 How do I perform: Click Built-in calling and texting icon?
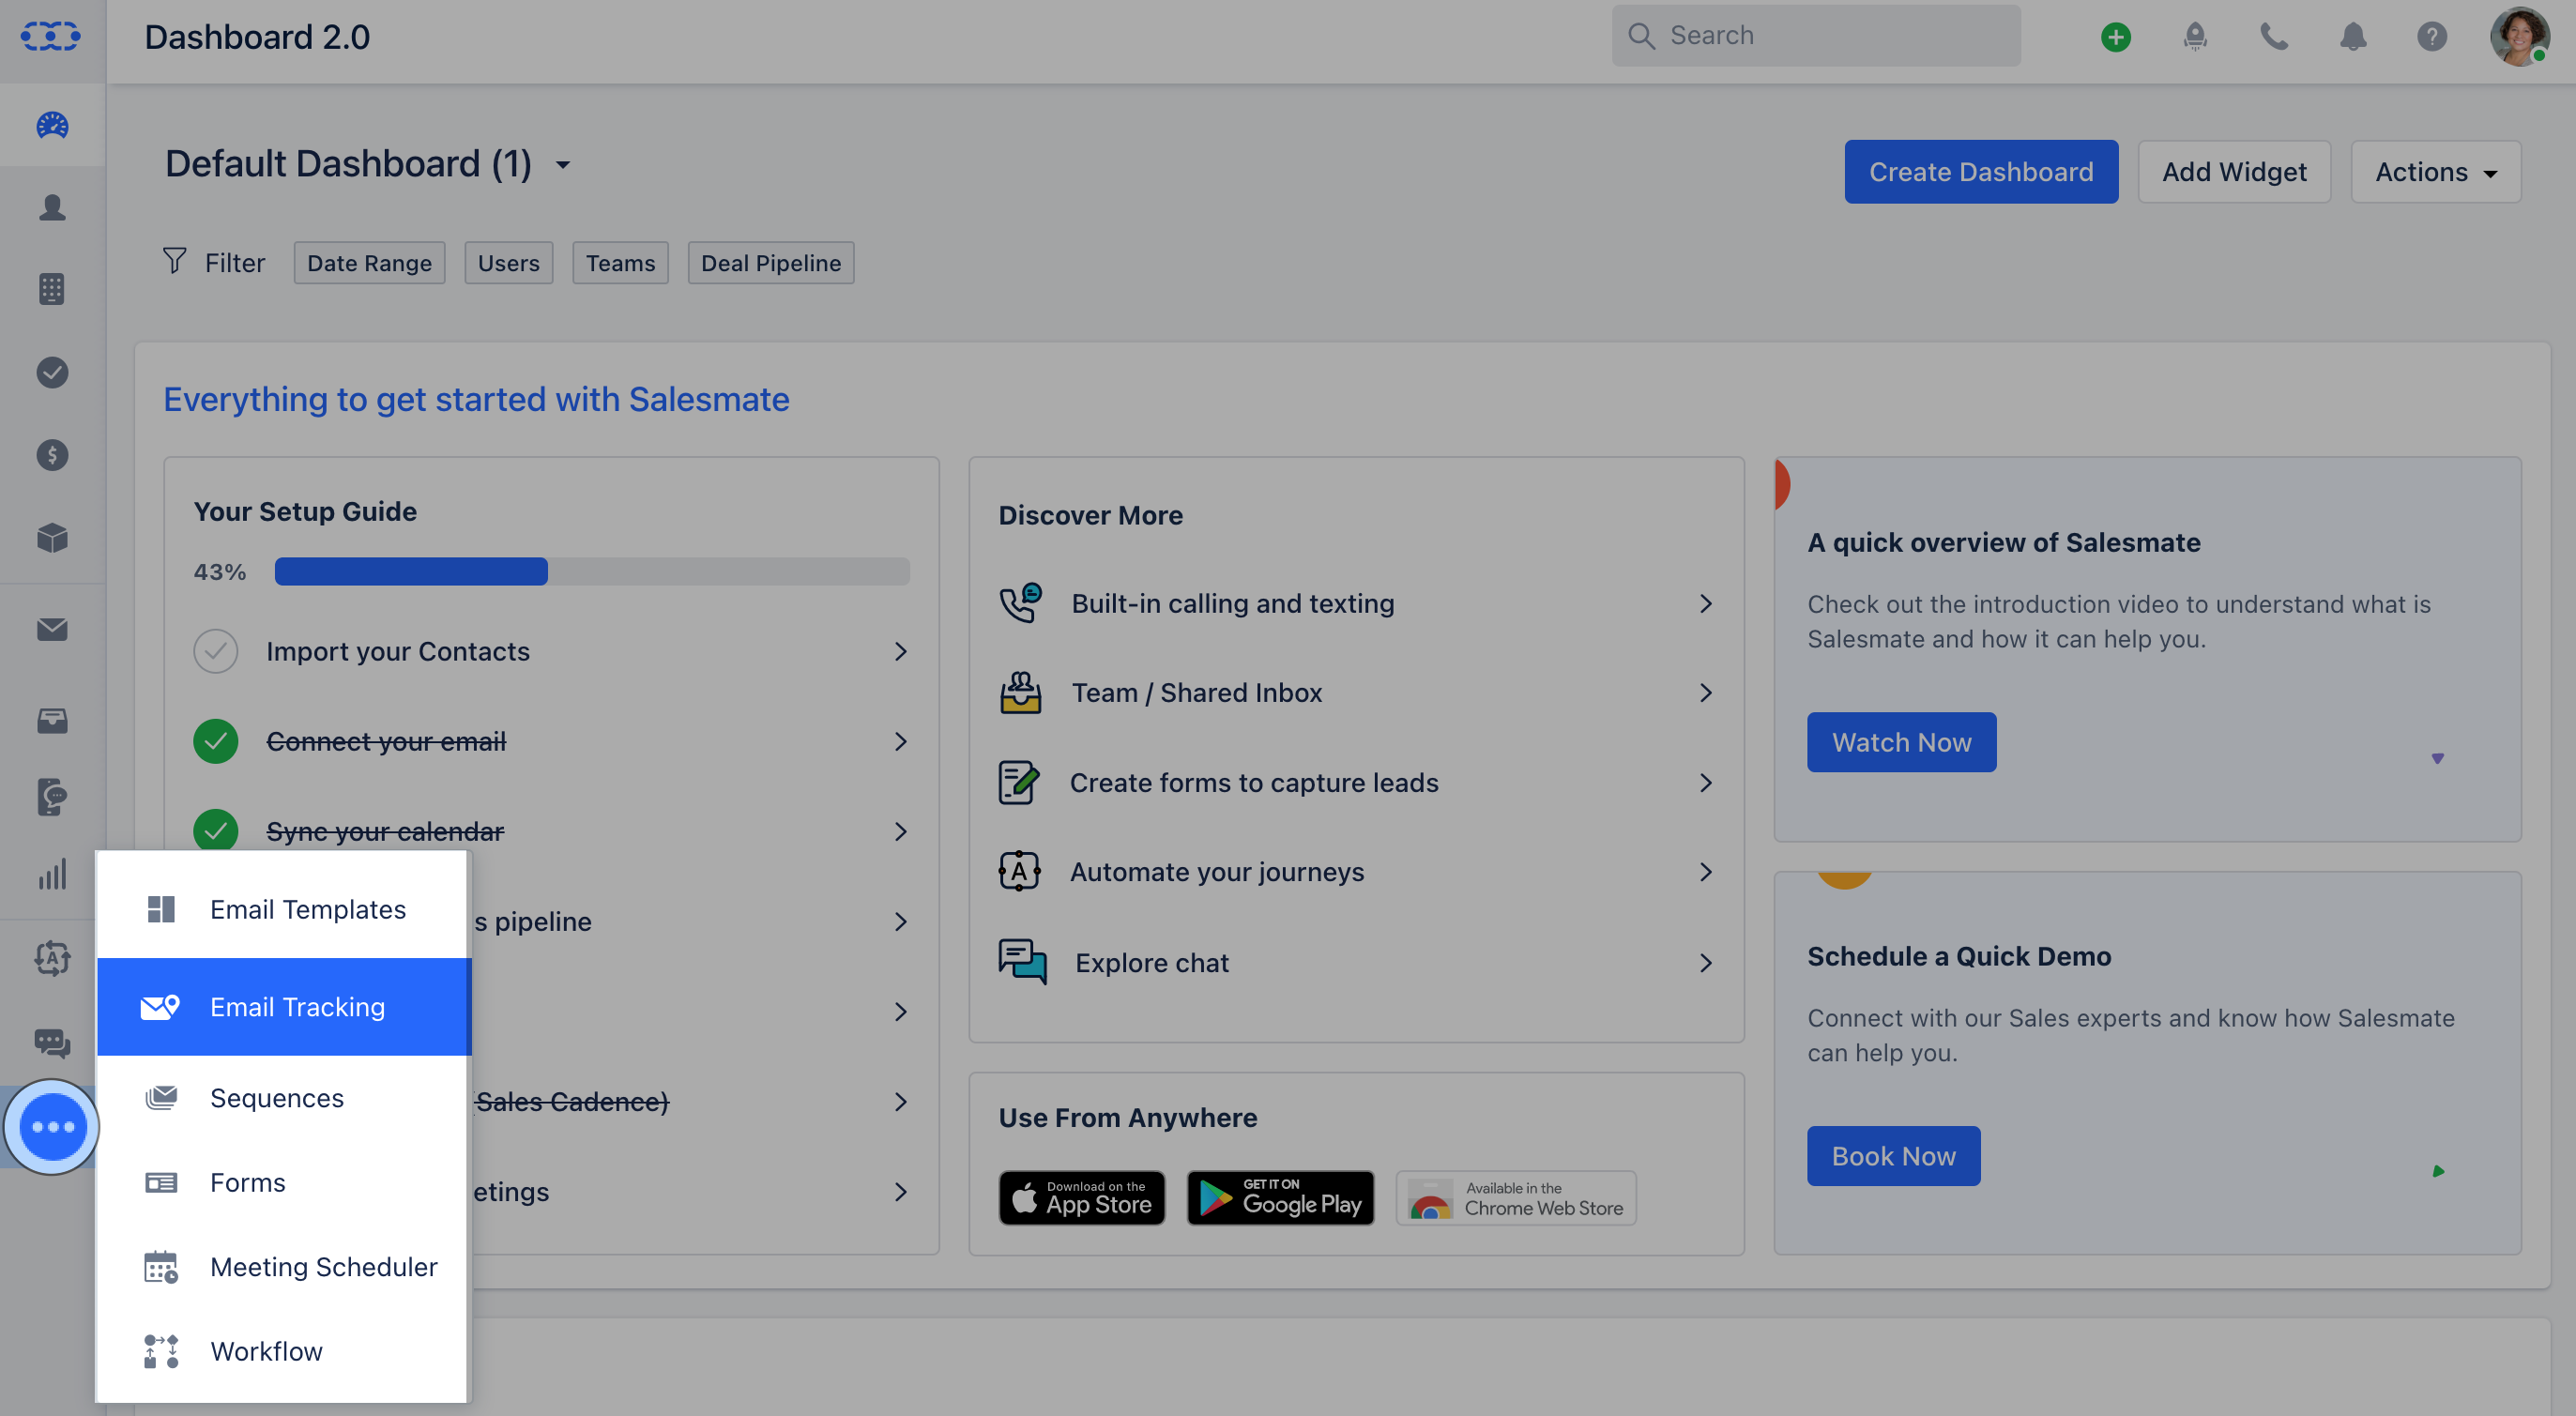pyautogui.click(x=1020, y=603)
